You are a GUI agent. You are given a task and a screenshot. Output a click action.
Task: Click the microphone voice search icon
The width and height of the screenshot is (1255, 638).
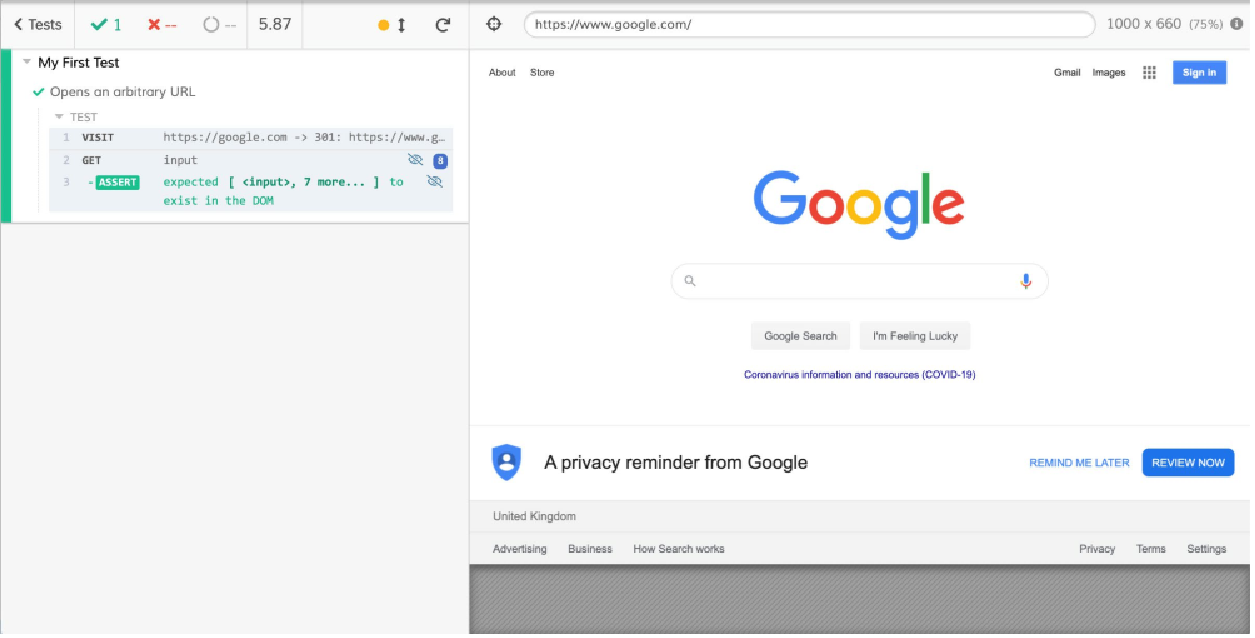1025,282
